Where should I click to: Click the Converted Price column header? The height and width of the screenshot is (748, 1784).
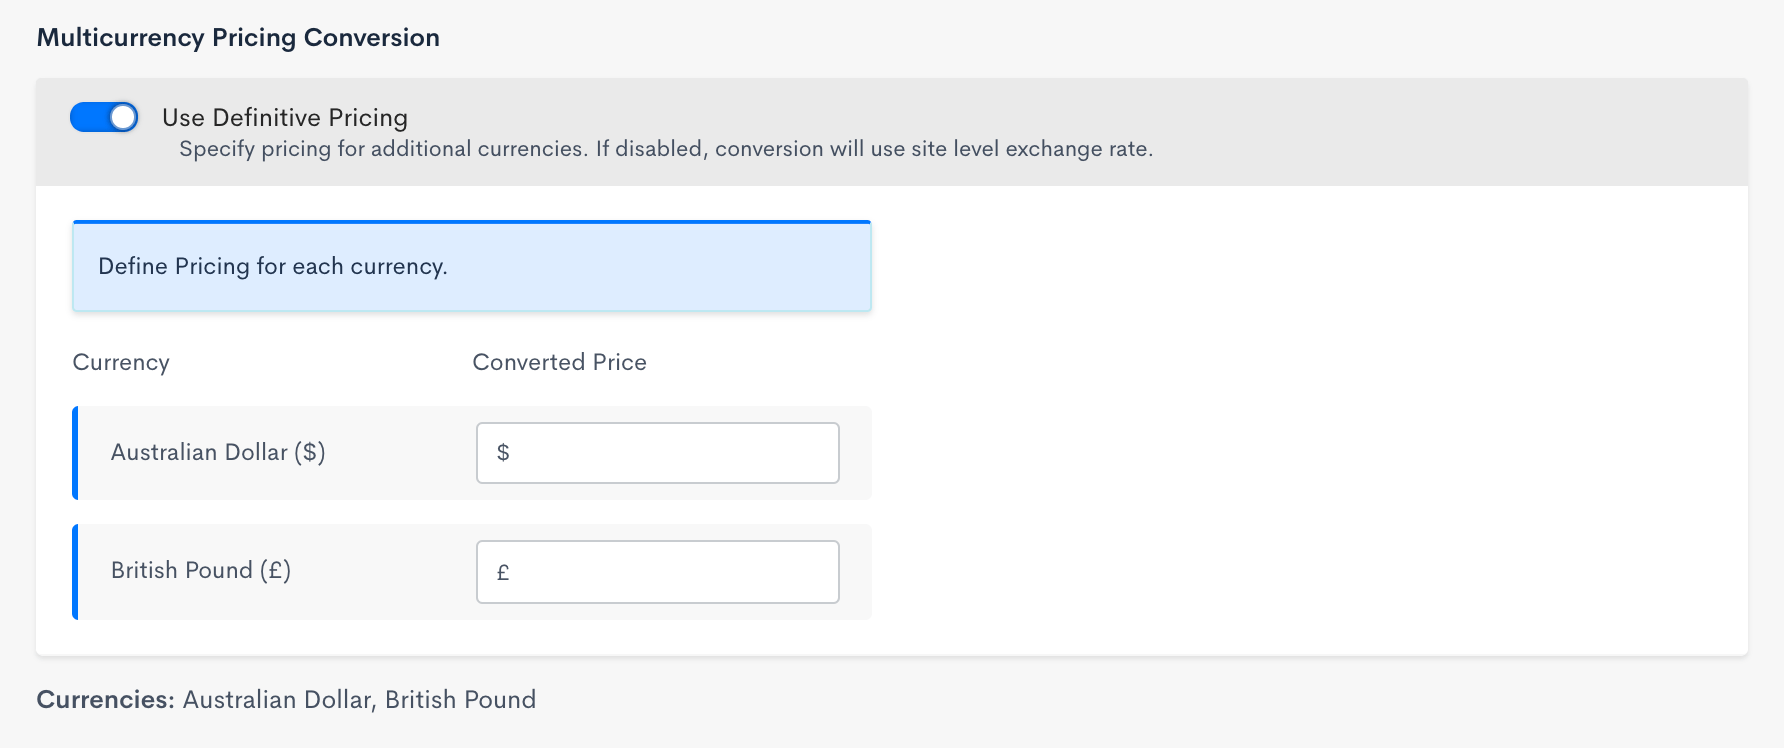(559, 362)
